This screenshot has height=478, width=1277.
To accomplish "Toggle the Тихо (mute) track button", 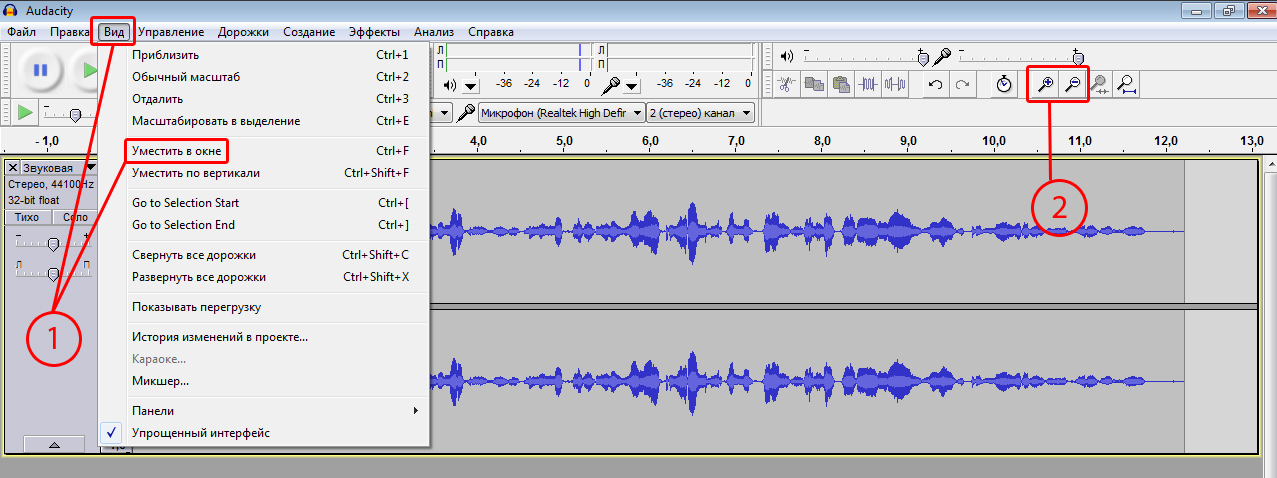I will point(27,217).
